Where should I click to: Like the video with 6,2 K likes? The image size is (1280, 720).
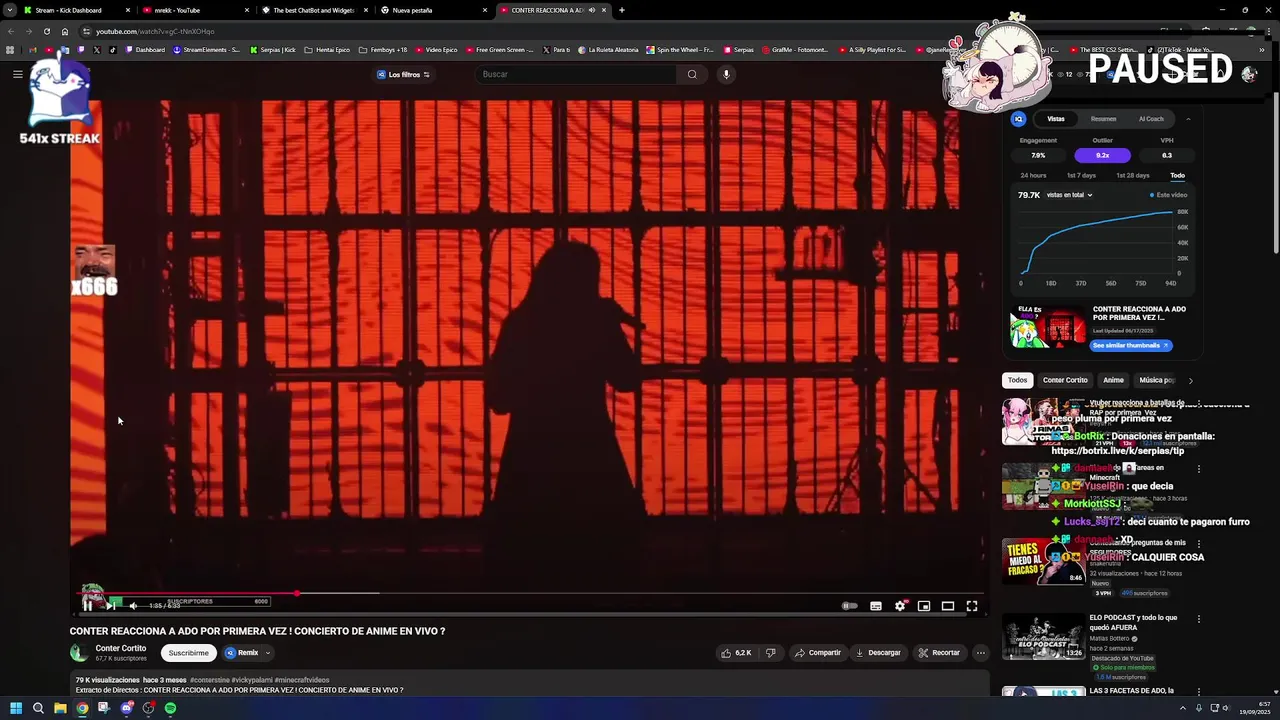pyautogui.click(x=736, y=653)
